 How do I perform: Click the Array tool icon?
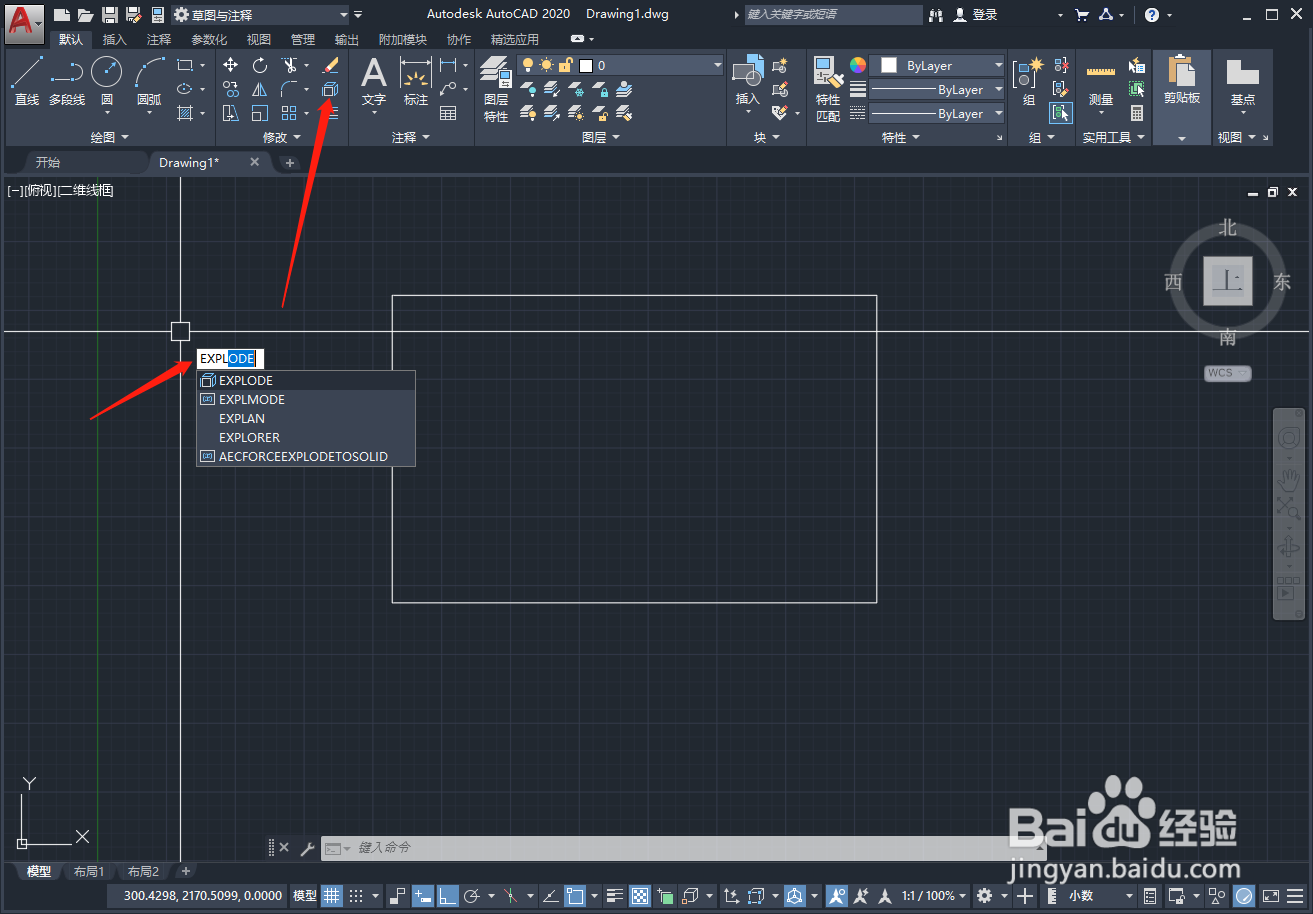click(289, 113)
